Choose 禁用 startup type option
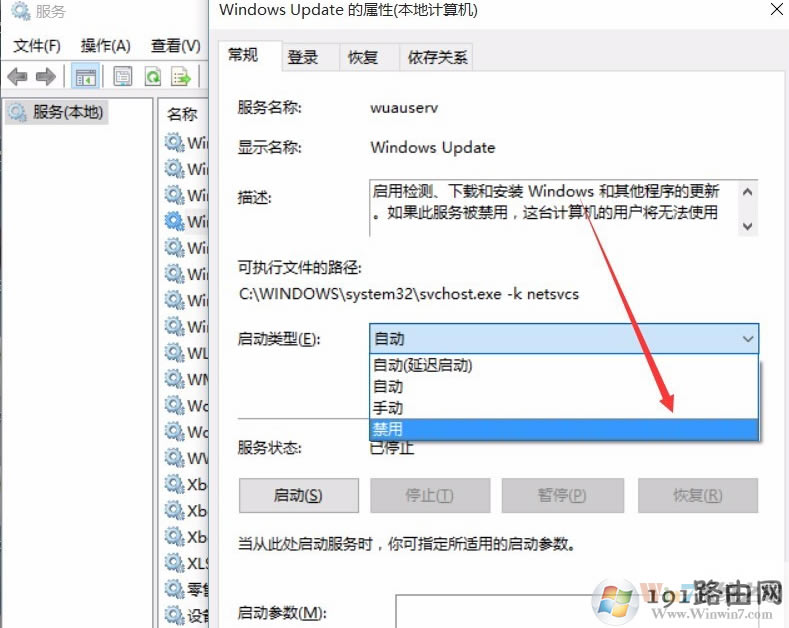 [x=564, y=429]
